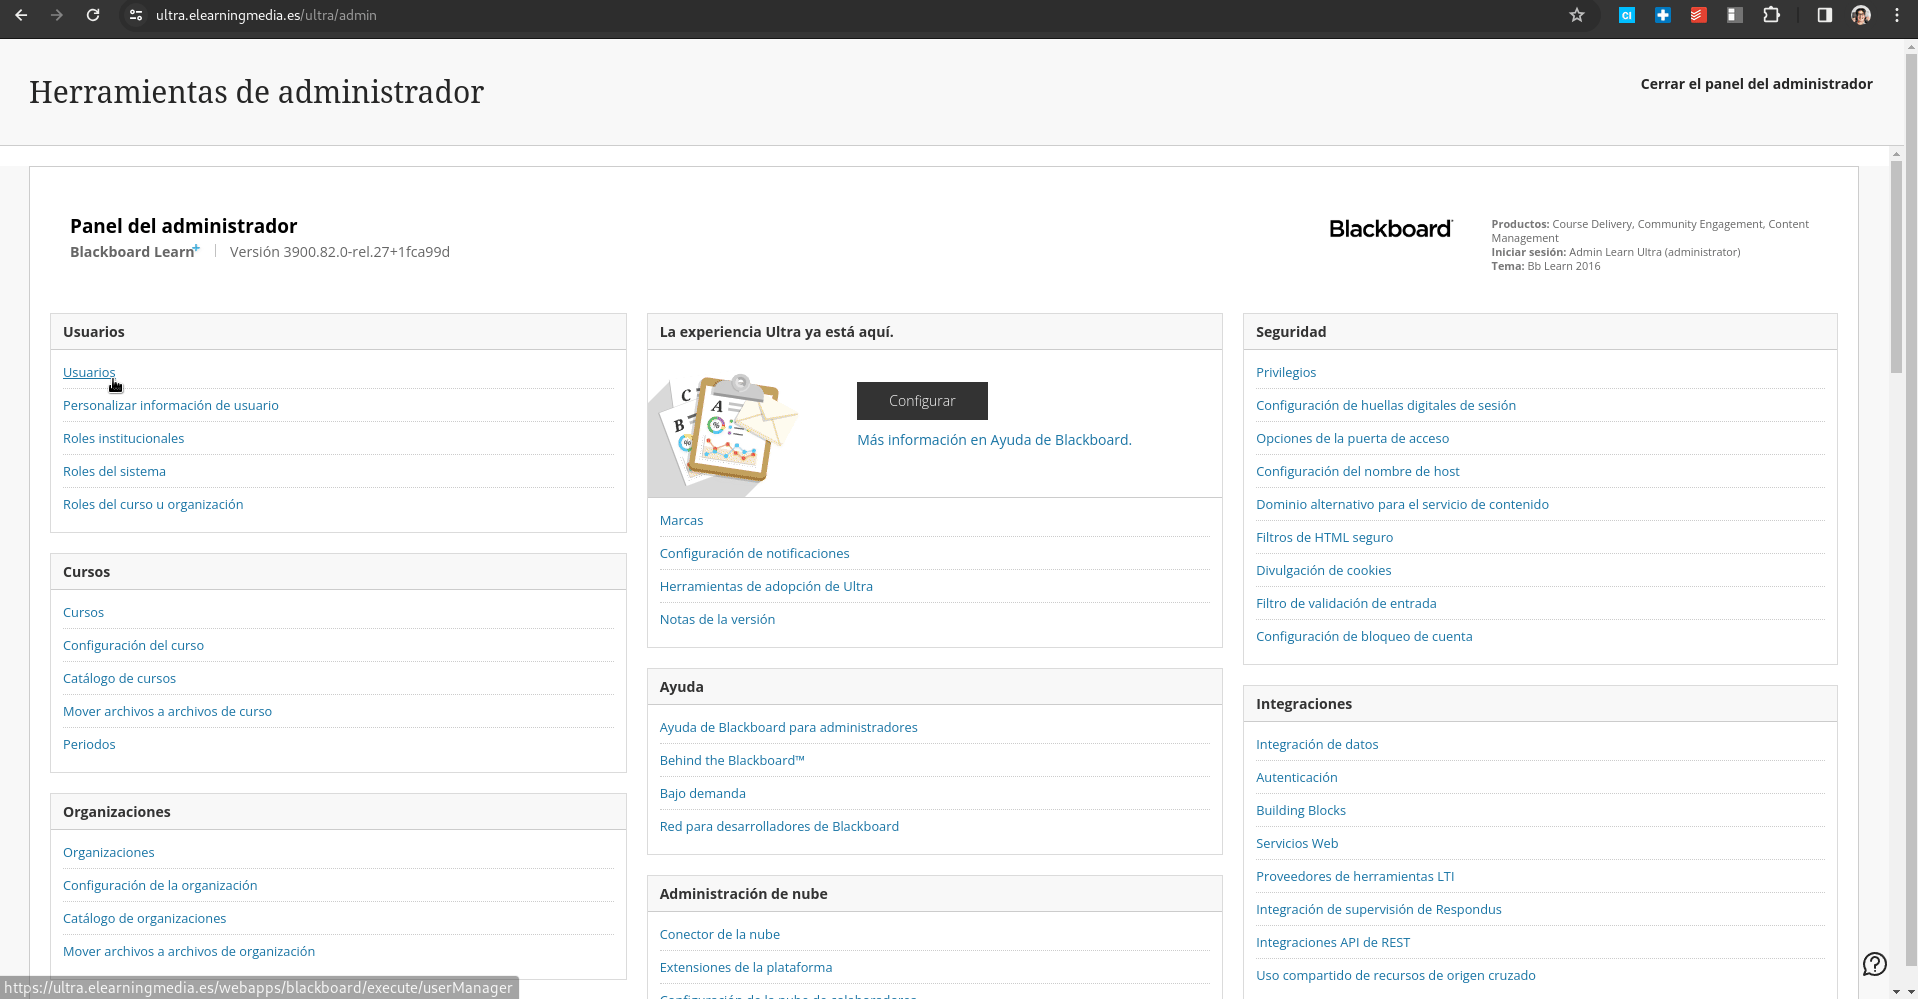The image size is (1918, 999).
Task: Open Herramientas de adopción de Ultra
Action: 766,586
